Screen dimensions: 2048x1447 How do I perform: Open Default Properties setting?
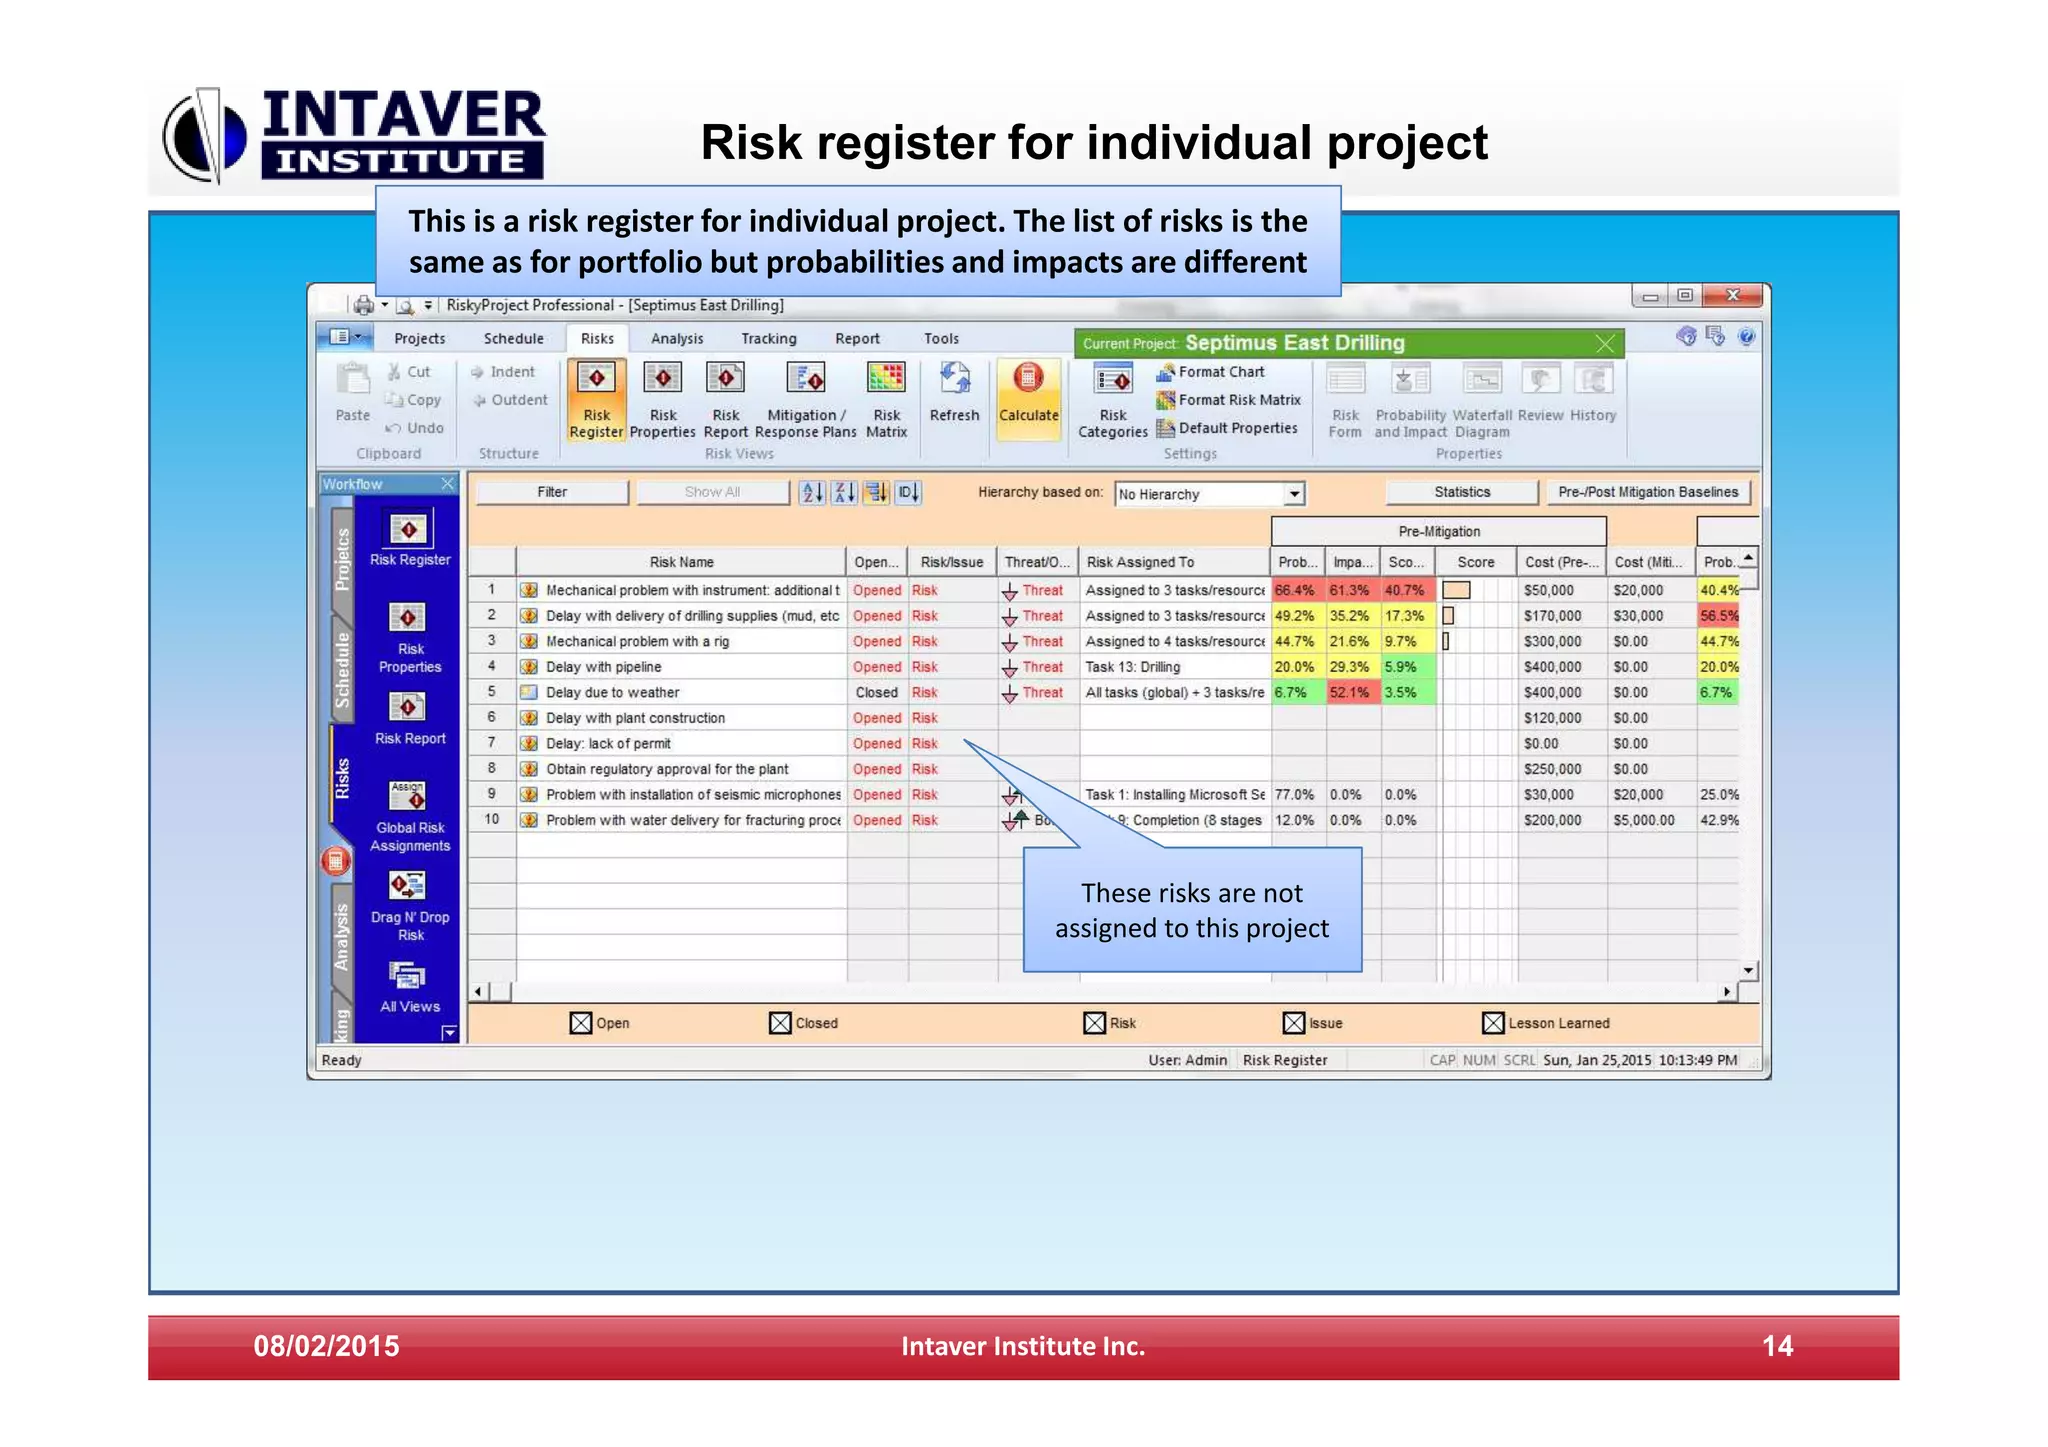1227,428
